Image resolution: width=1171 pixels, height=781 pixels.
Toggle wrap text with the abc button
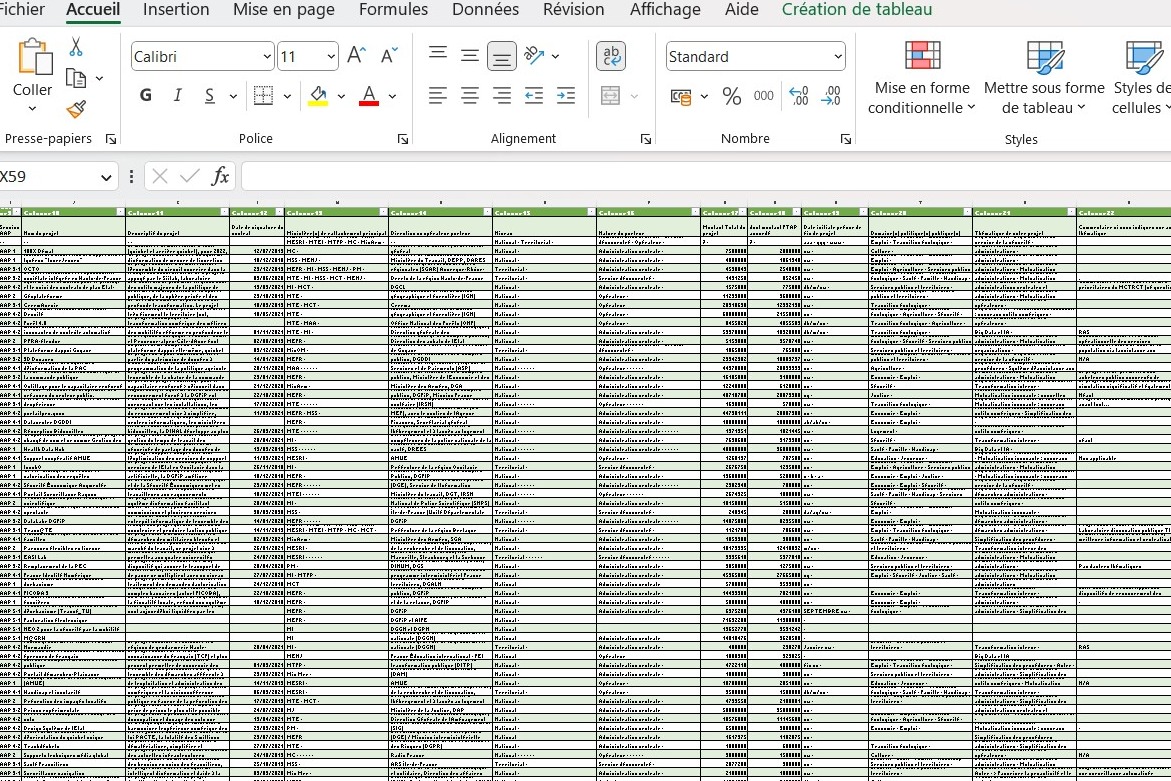click(x=611, y=57)
